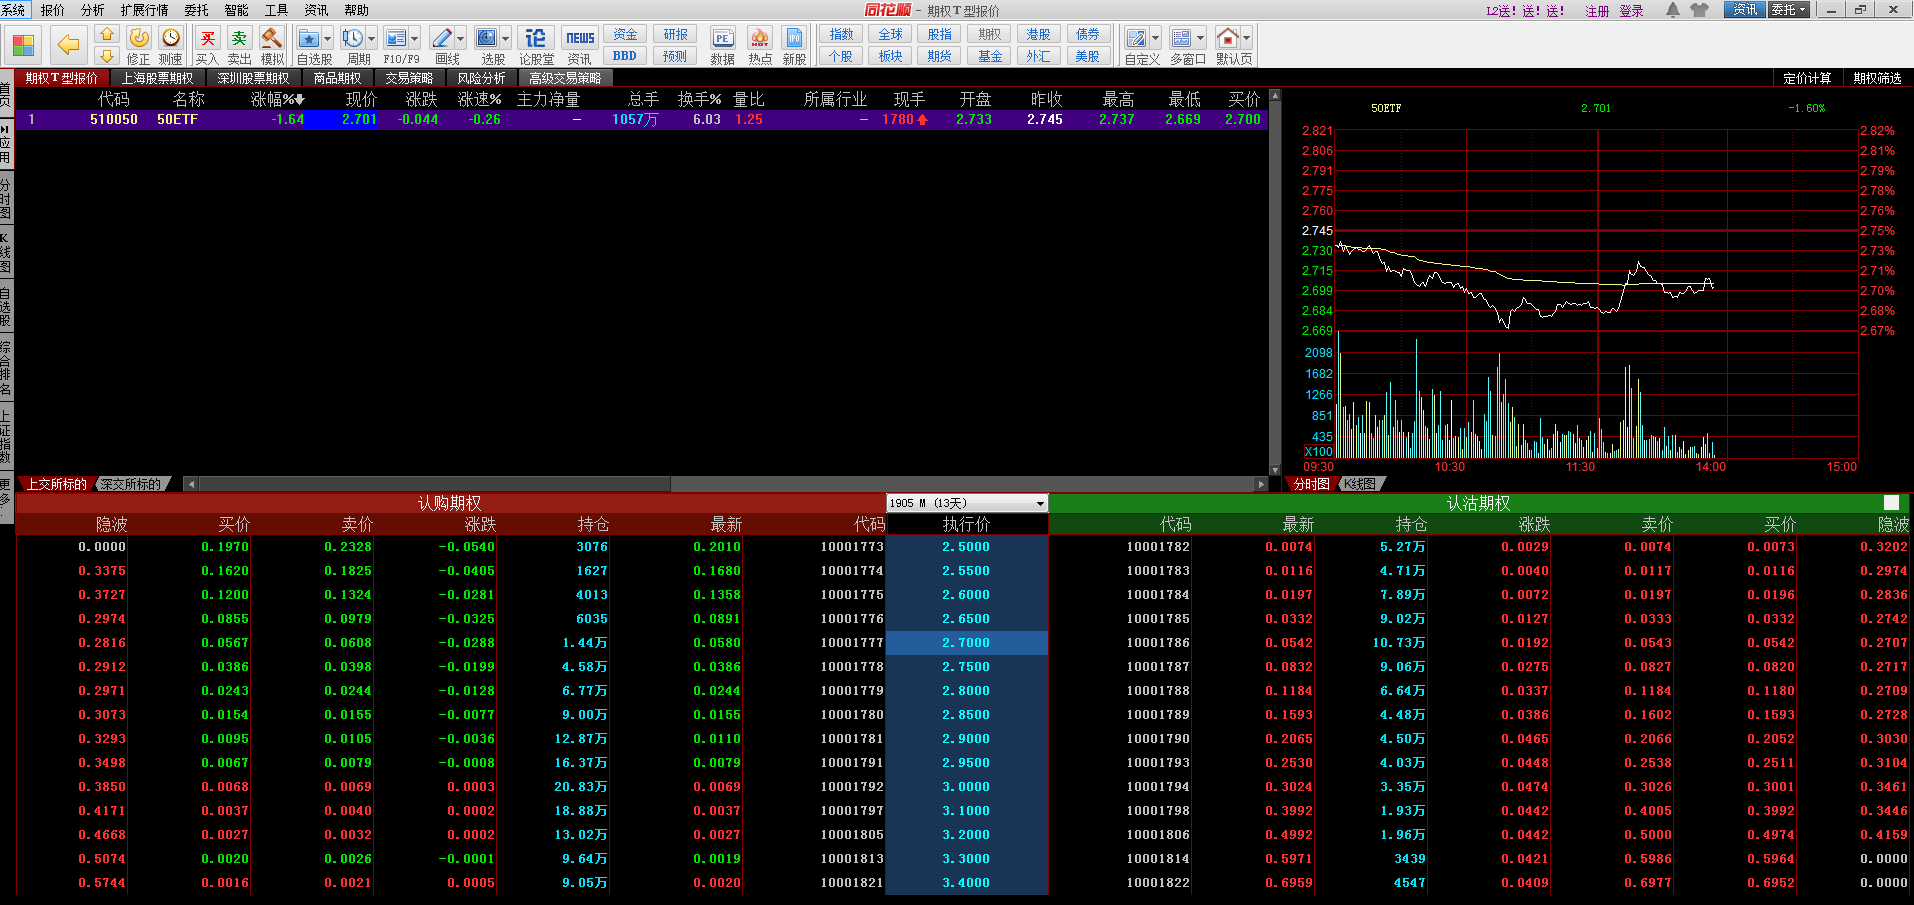Click the horizontal scrollbar below the quote table
This screenshot has height=905, width=1914.
point(726,484)
